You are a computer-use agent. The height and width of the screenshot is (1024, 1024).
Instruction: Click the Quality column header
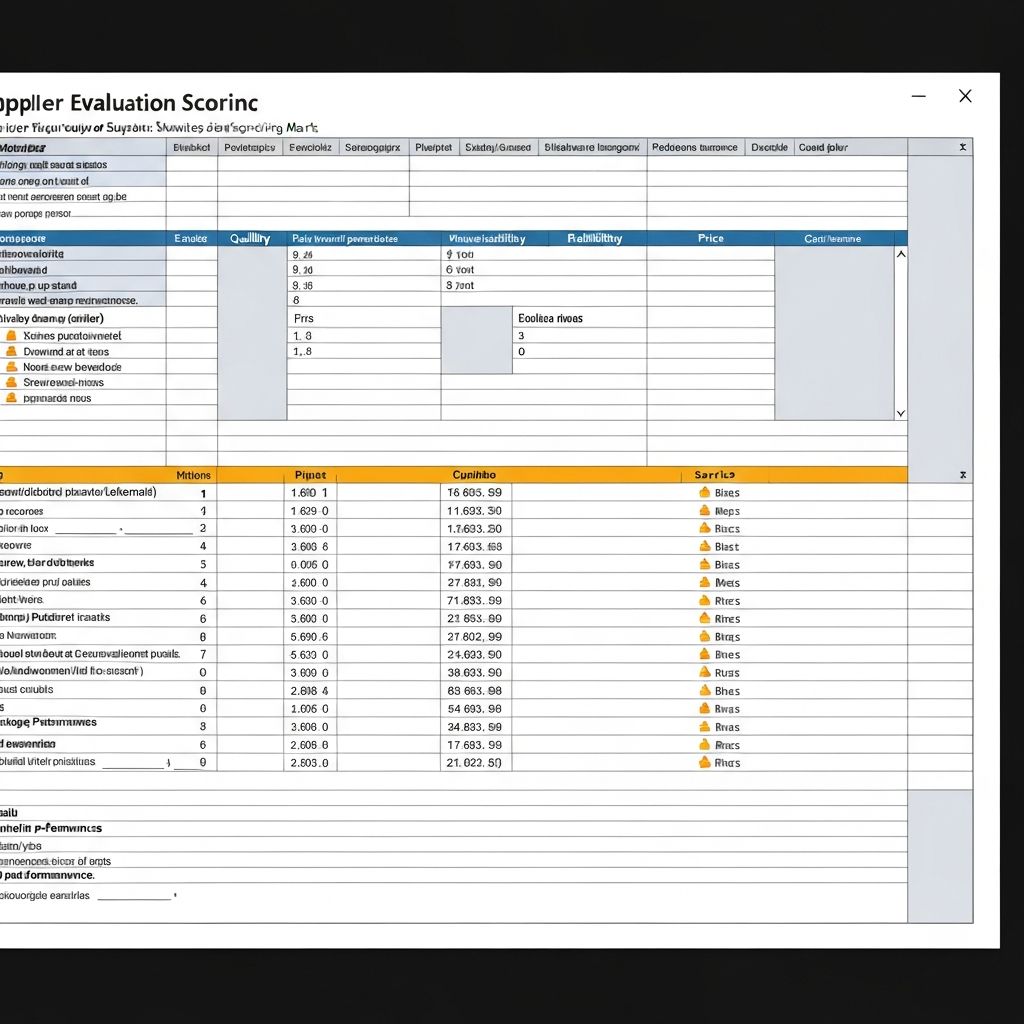(x=250, y=239)
